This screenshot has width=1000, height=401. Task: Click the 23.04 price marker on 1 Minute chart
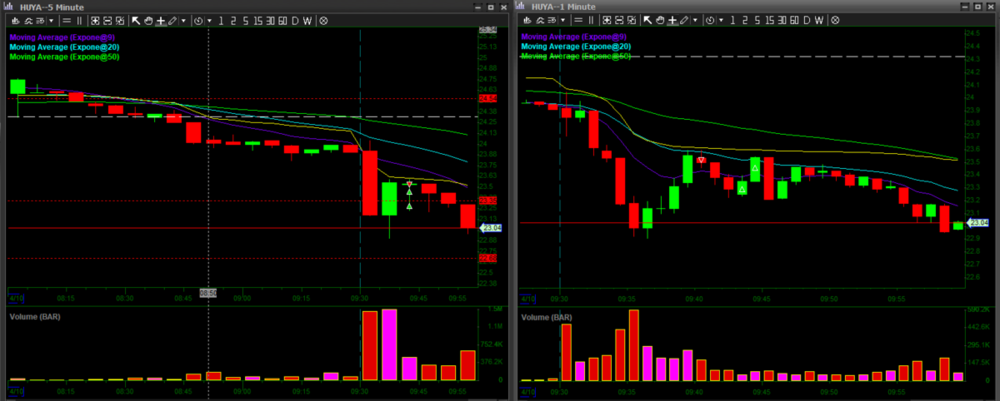point(978,223)
